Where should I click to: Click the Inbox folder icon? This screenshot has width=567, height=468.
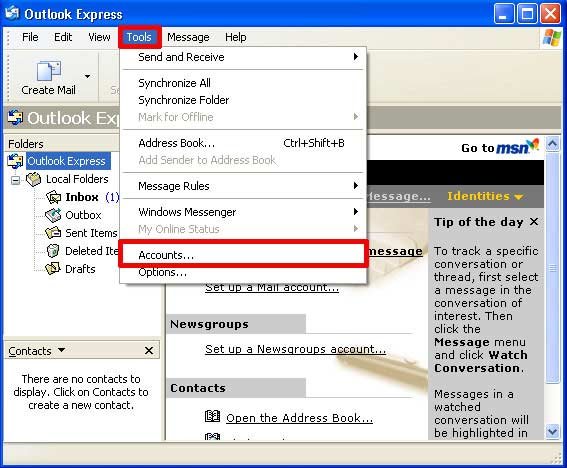(54, 197)
